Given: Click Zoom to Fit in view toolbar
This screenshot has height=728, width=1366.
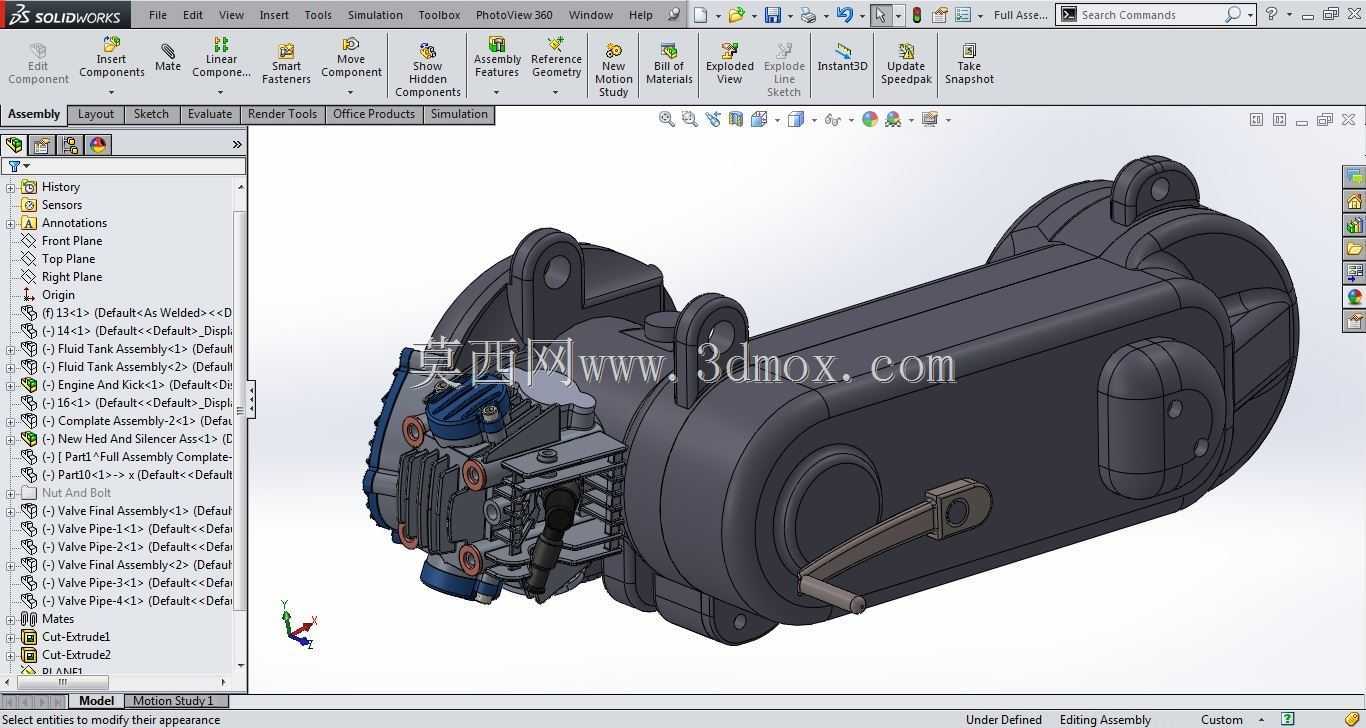Looking at the screenshot, I should point(666,119).
